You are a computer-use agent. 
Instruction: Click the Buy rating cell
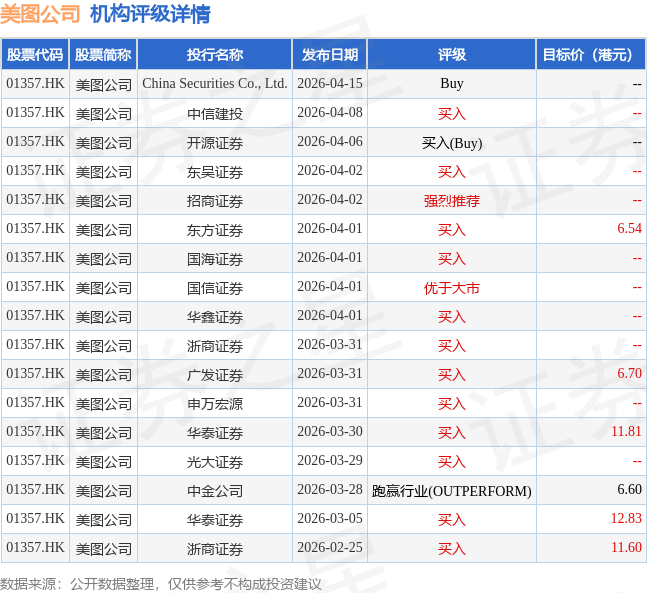coord(452,84)
